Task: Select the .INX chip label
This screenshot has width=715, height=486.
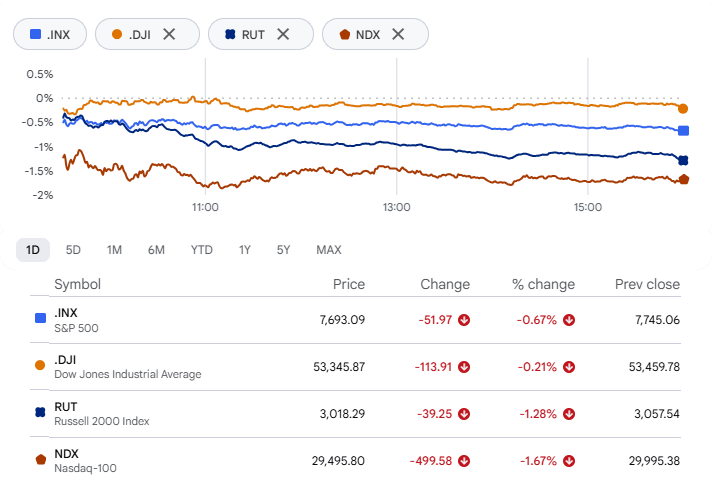Action: 58,35
